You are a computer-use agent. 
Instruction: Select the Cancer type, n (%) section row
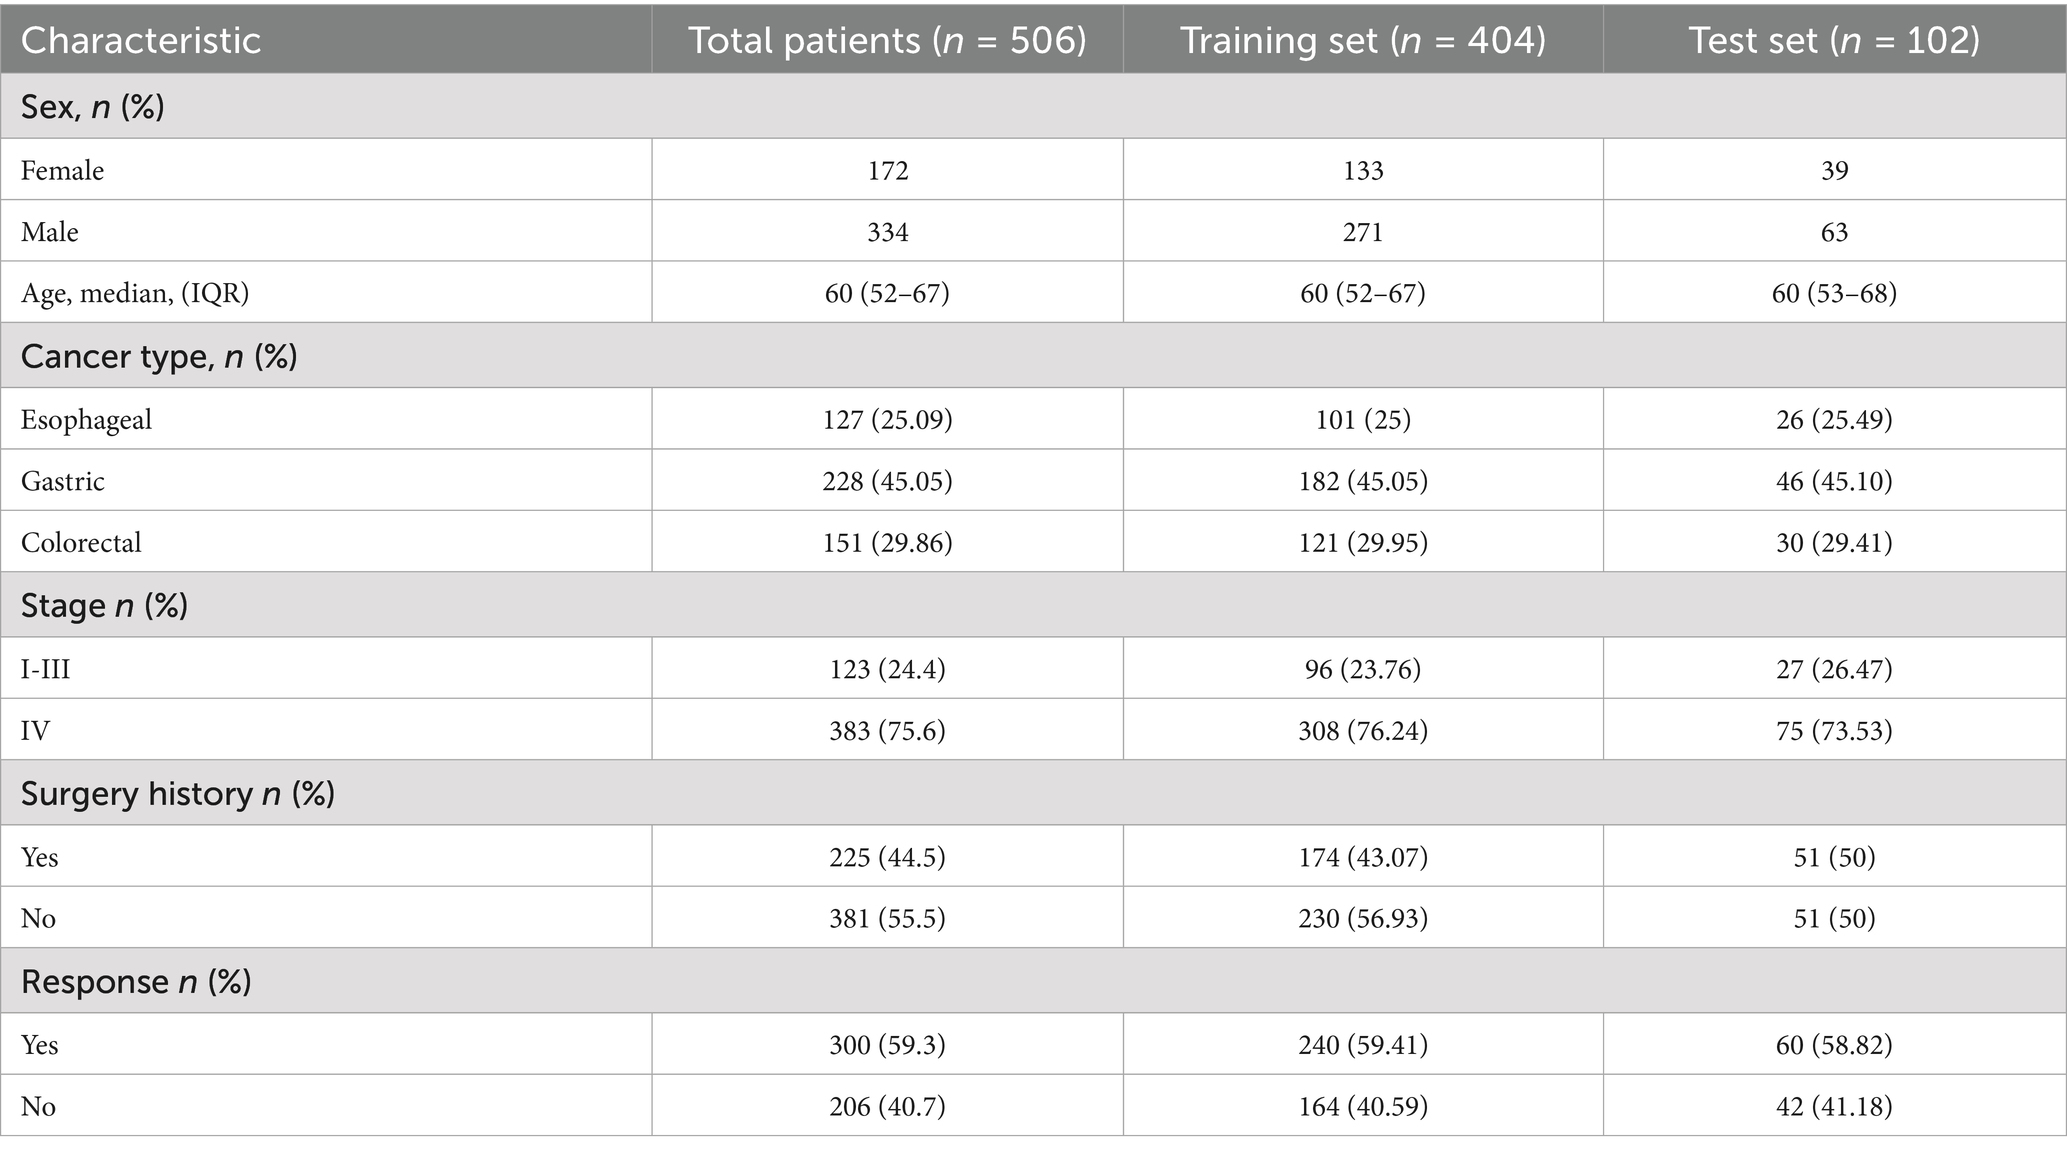[159, 356]
